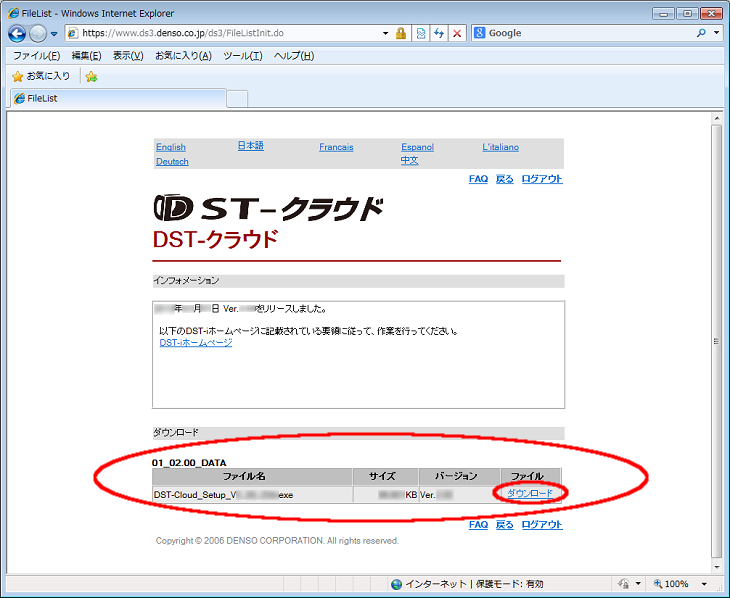The width and height of the screenshot is (730, 598).
Task: Open the recent pages dropdown arrow
Action: (x=54, y=34)
